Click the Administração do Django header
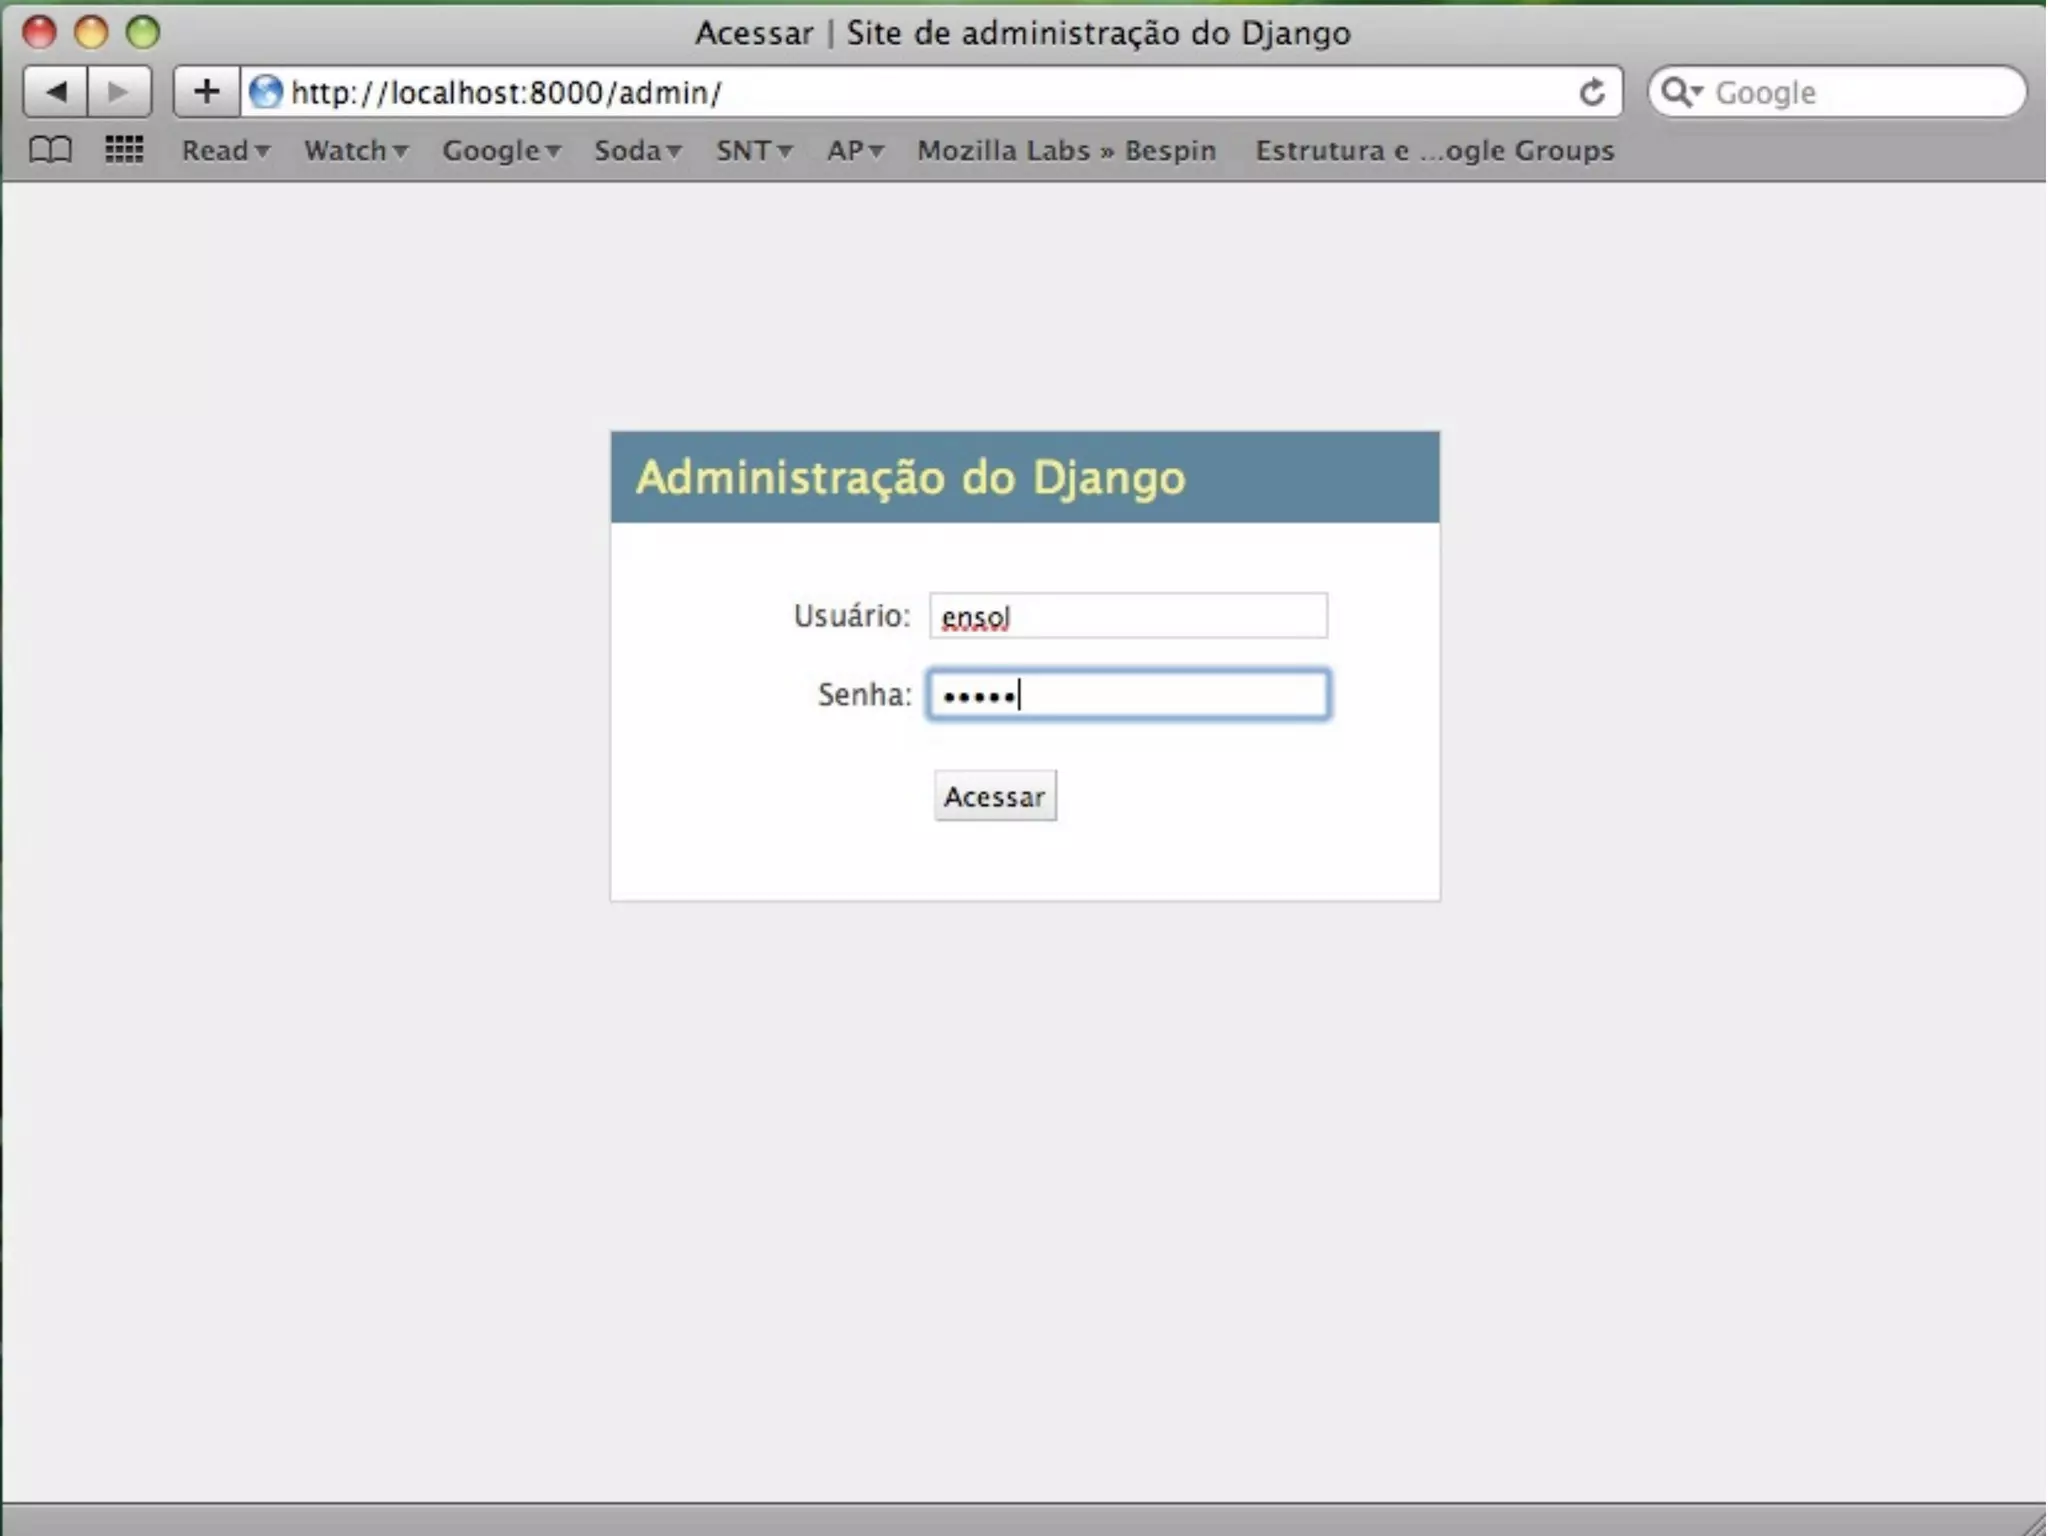 [911, 477]
